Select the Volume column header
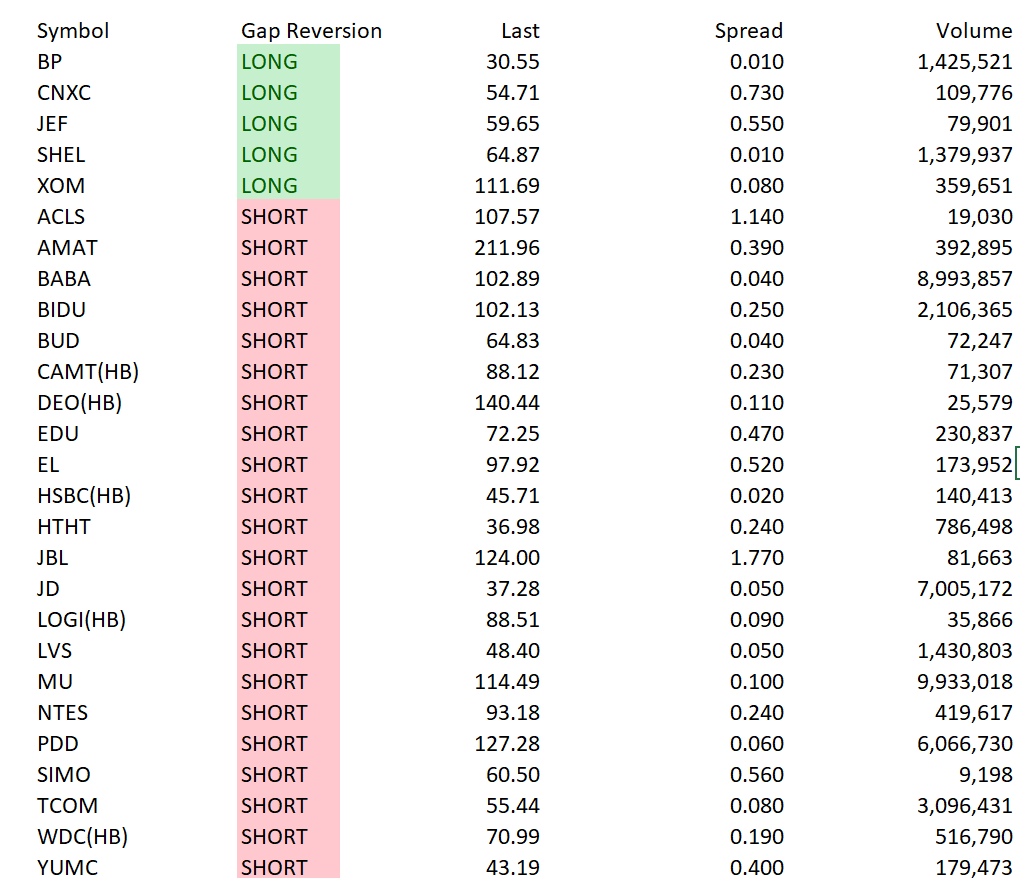The width and height of the screenshot is (1020, 878). (x=974, y=31)
